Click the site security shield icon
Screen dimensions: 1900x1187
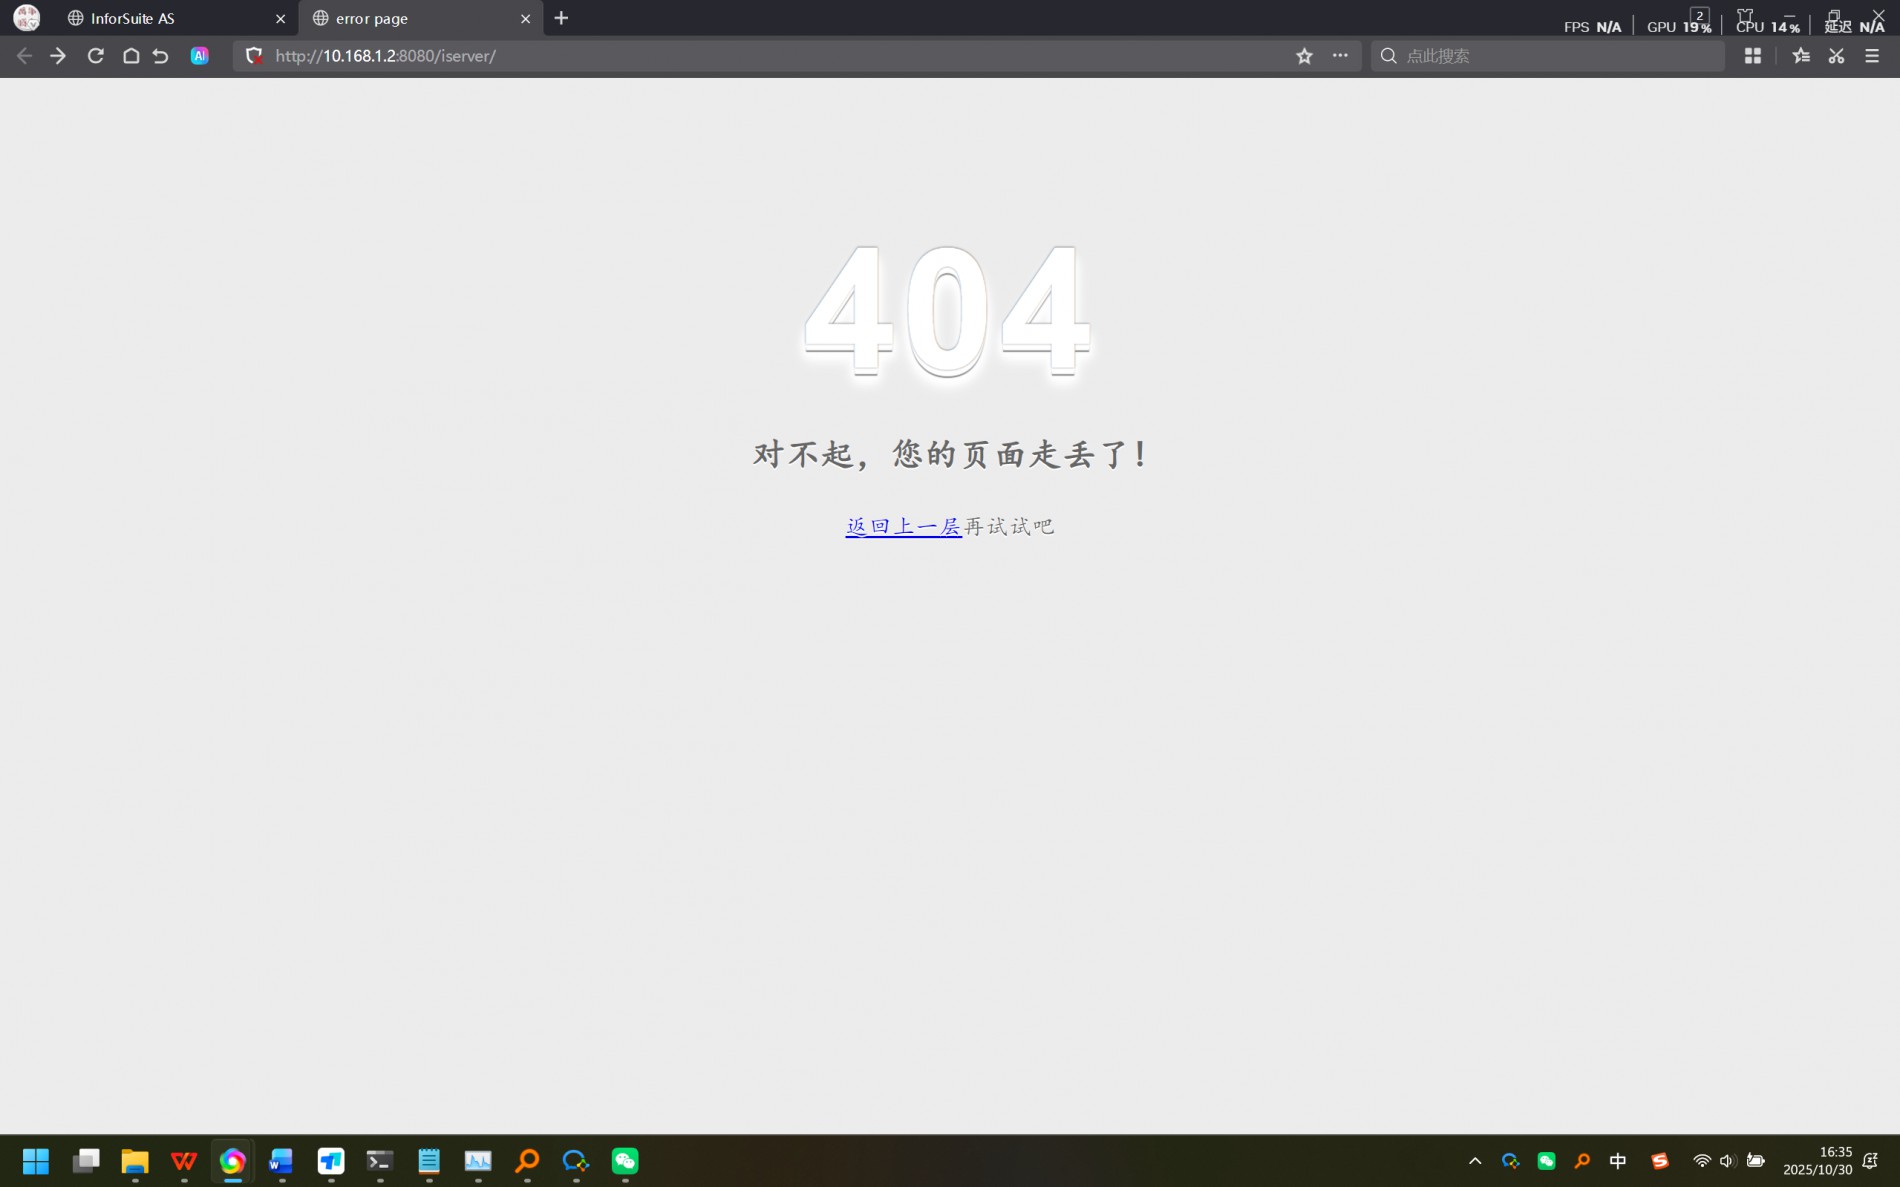click(254, 56)
